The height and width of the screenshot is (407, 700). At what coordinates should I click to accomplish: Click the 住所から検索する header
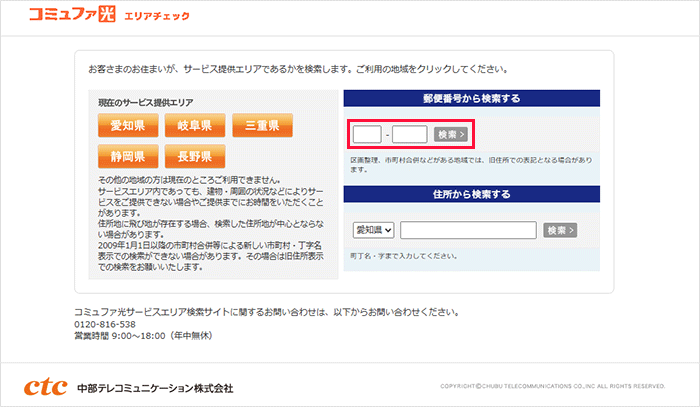[471, 194]
